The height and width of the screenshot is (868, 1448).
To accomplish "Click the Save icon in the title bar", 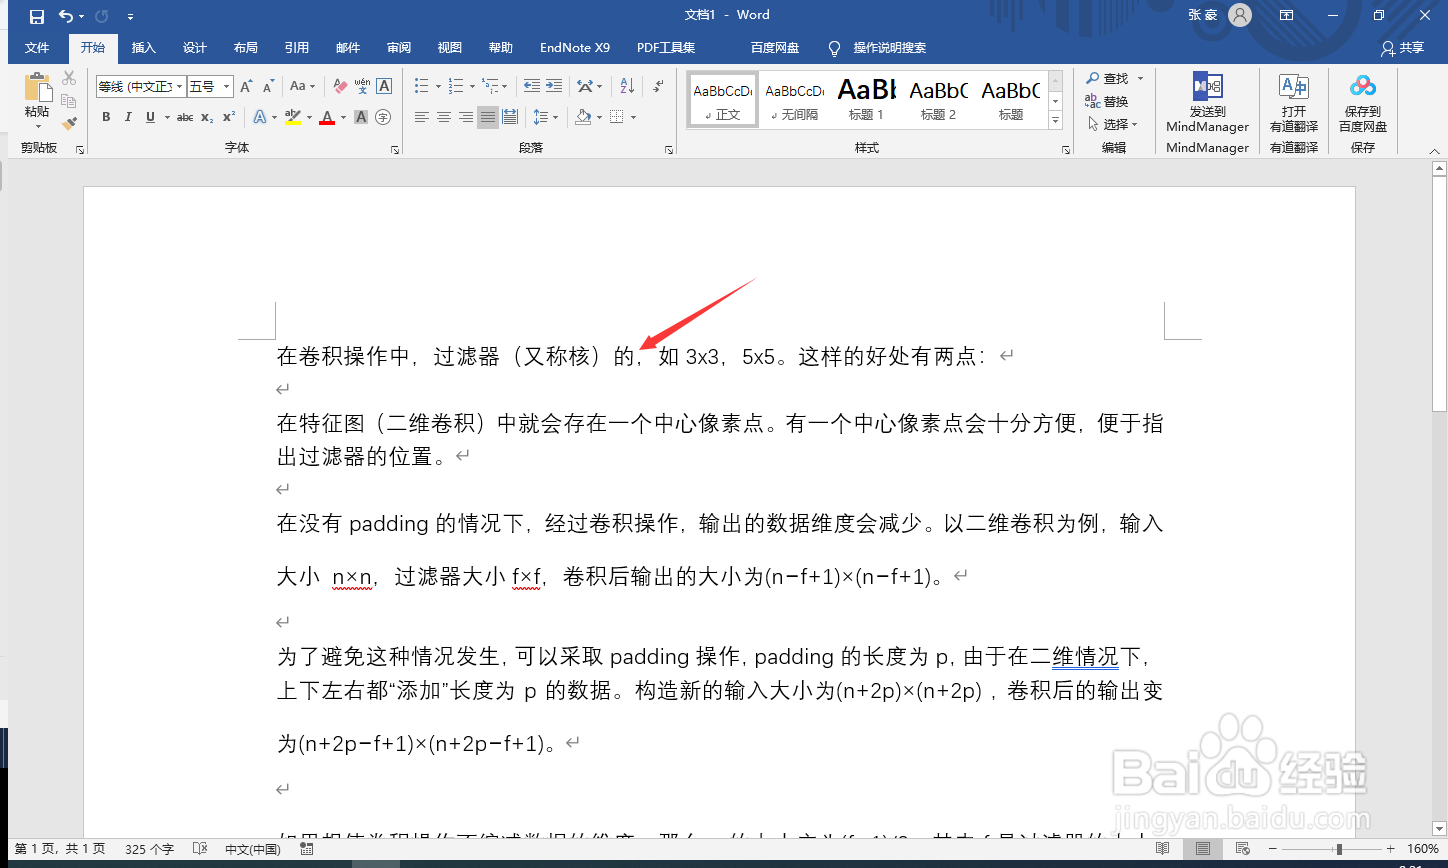I will tap(37, 16).
